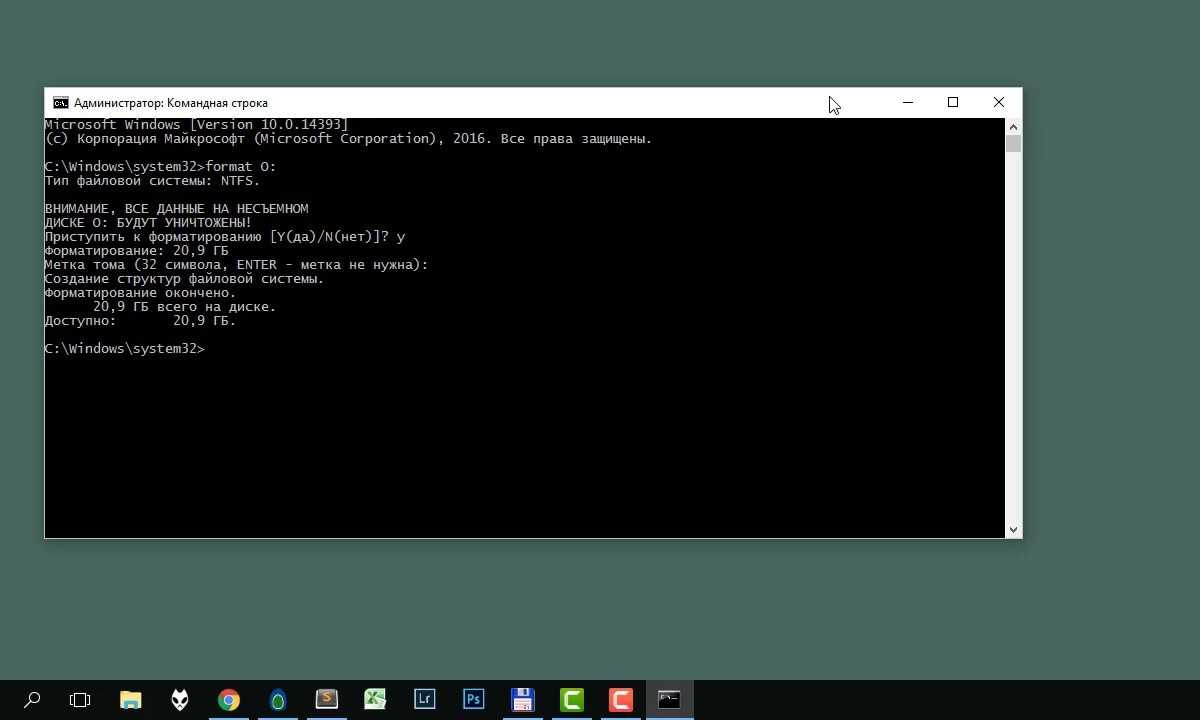Viewport: 1200px width, 720px height.
Task: Open foobar2000 from the taskbar
Action: pyautogui.click(x=179, y=700)
